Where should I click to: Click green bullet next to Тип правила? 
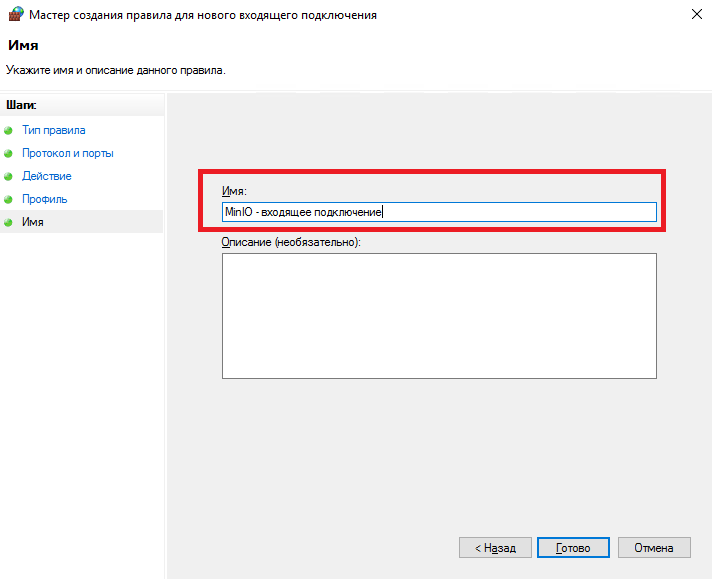[x=9, y=131]
